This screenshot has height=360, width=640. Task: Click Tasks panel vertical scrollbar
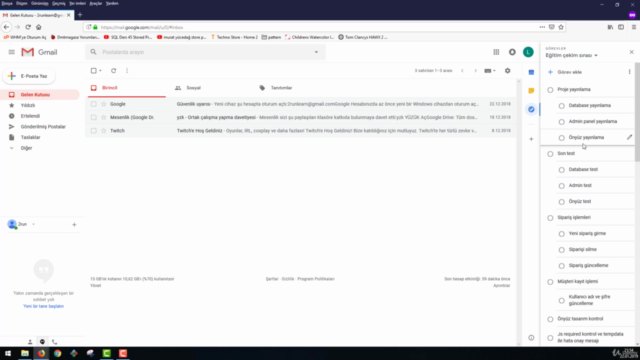coord(637,112)
